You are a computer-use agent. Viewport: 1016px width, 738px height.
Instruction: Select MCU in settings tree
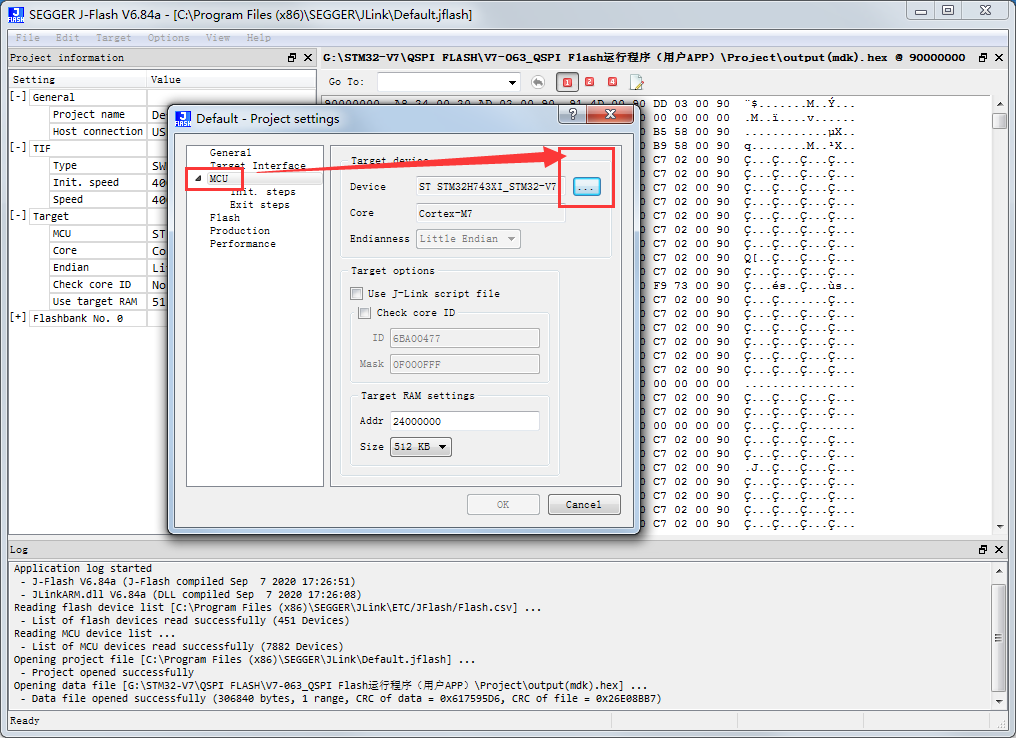pyautogui.click(x=218, y=179)
